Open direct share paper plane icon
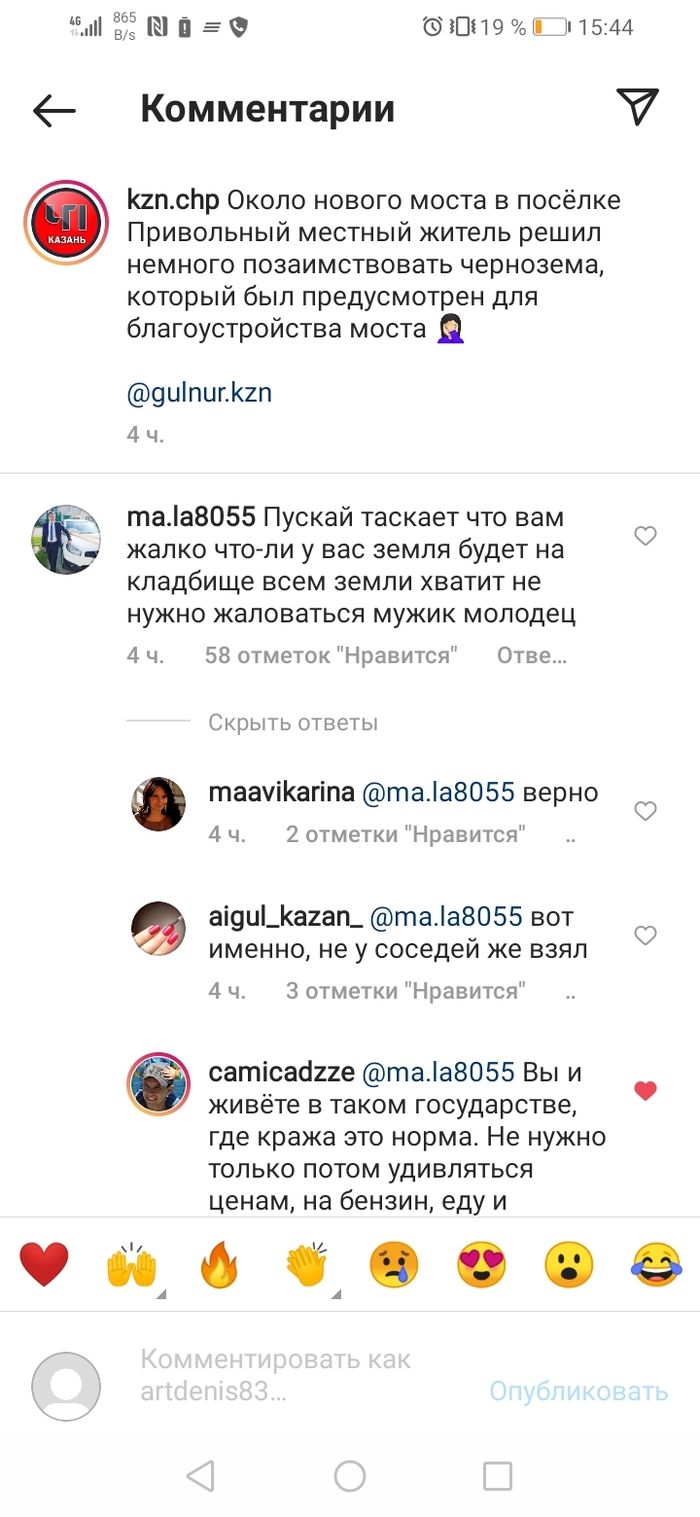The image size is (700, 1517). (637, 107)
